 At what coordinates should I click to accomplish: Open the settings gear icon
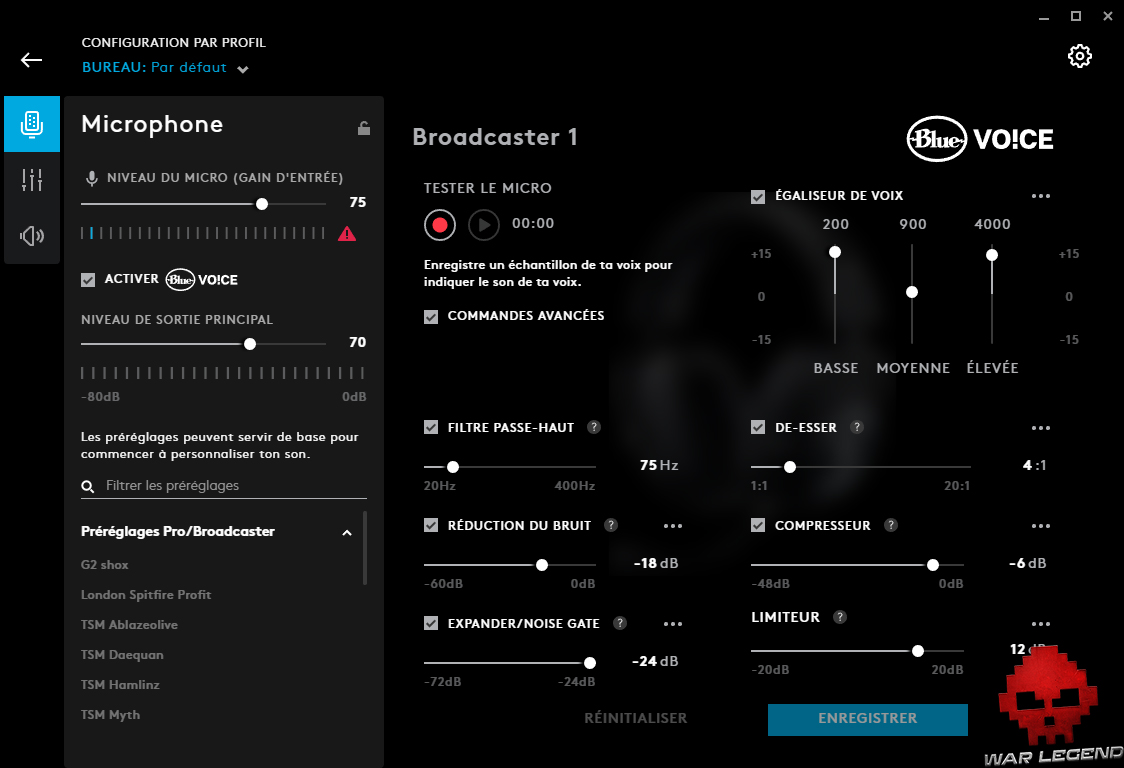coord(1080,56)
